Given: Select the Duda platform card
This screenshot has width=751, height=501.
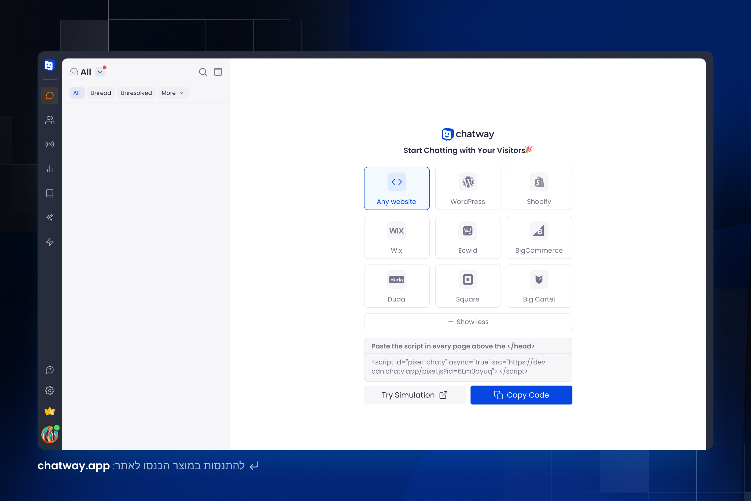Looking at the screenshot, I should pyautogui.click(x=397, y=286).
